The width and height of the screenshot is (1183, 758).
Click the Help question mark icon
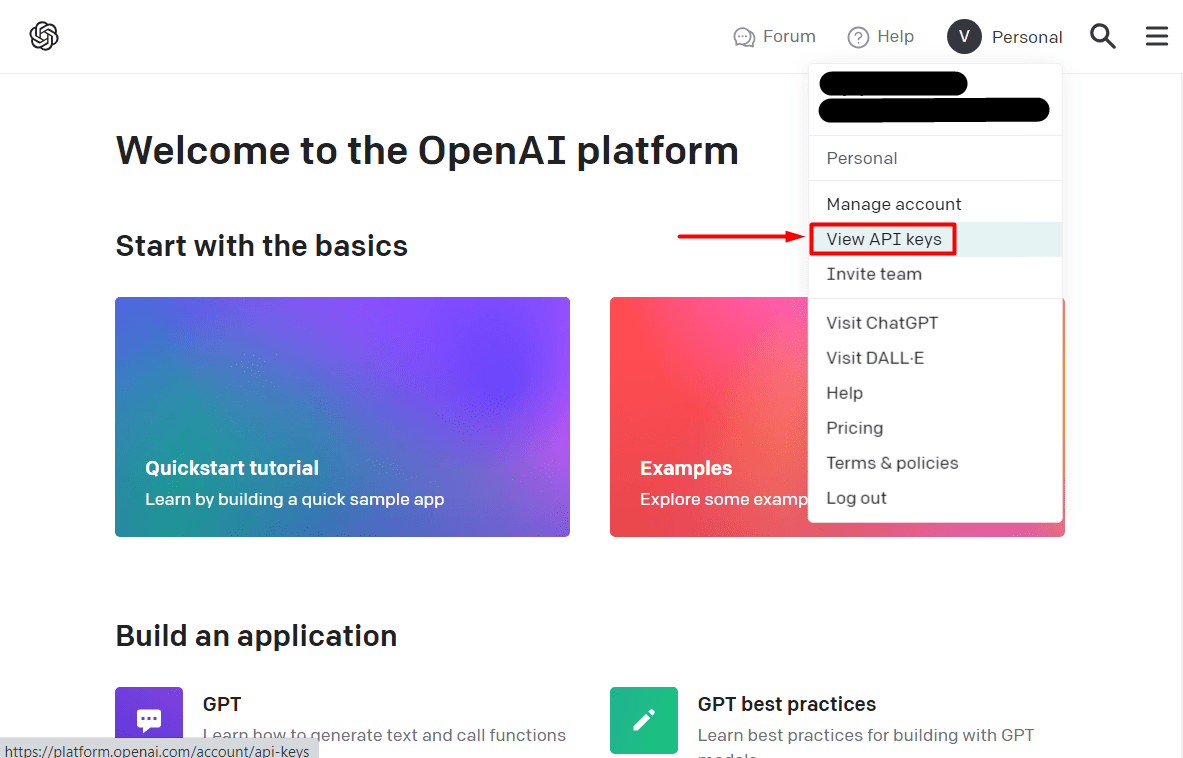pos(859,36)
